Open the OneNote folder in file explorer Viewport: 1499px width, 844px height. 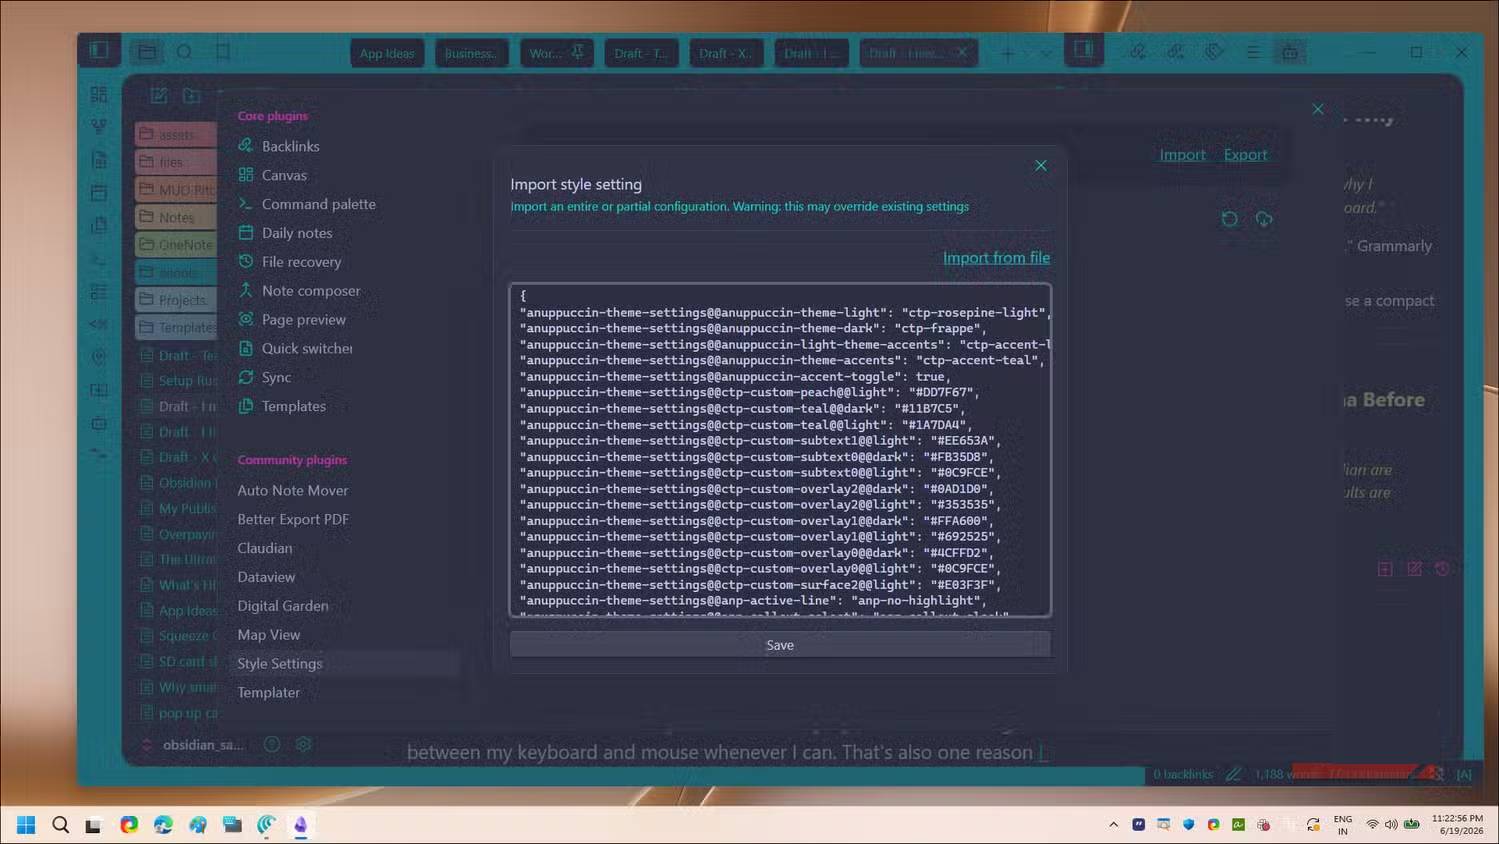pyautogui.click(x=177, y=245)
